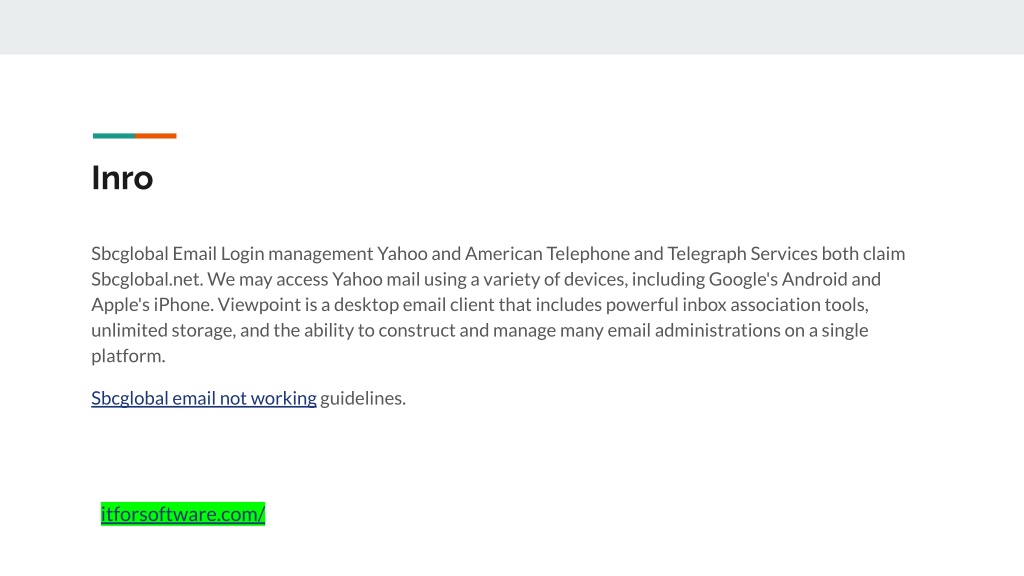This screenshot has height=576, width=1024.
Task: Open the "Sbcglobal email not working" hyperlink
Action: click(204, 398)
